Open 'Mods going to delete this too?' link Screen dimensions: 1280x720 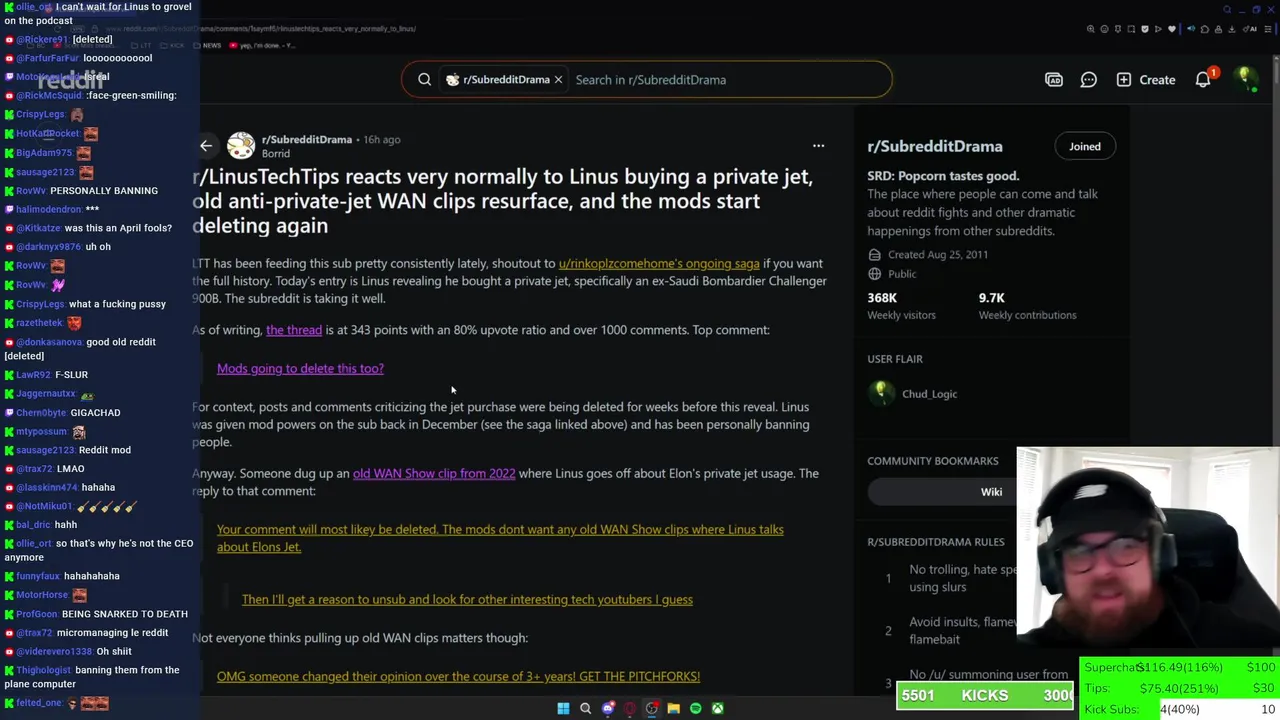(x=300, y=368)
